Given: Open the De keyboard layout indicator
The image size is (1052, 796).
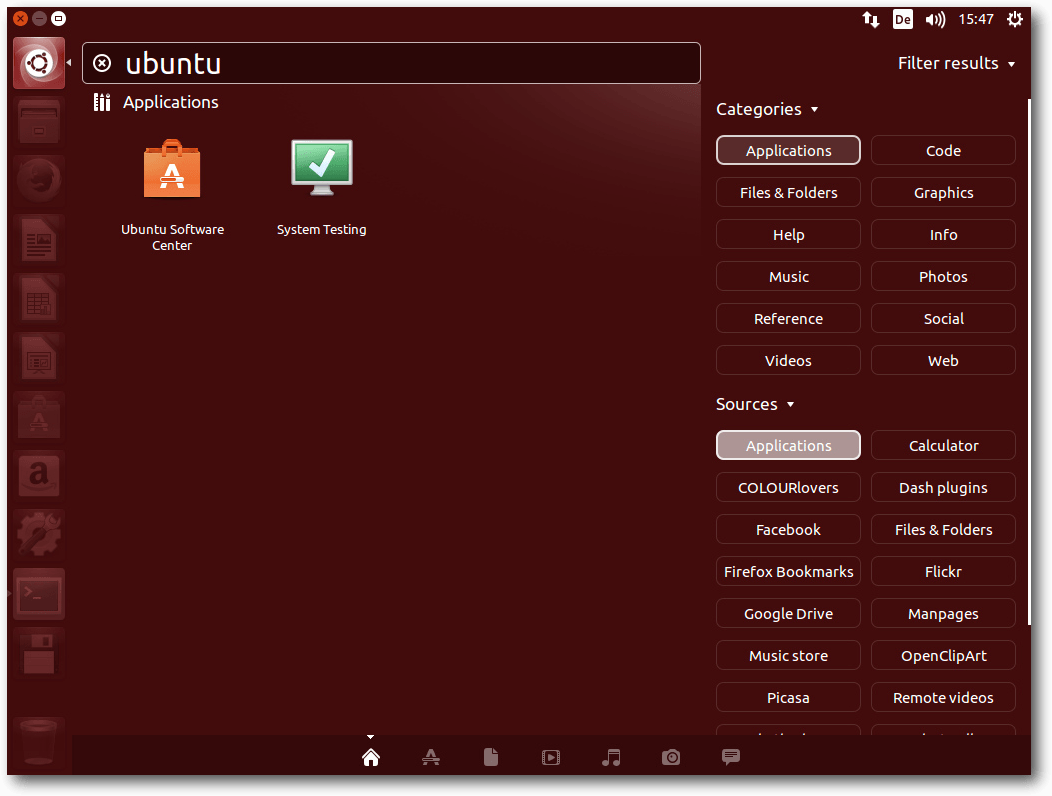Looking at the screenshot, I should [x=903, y=19].
